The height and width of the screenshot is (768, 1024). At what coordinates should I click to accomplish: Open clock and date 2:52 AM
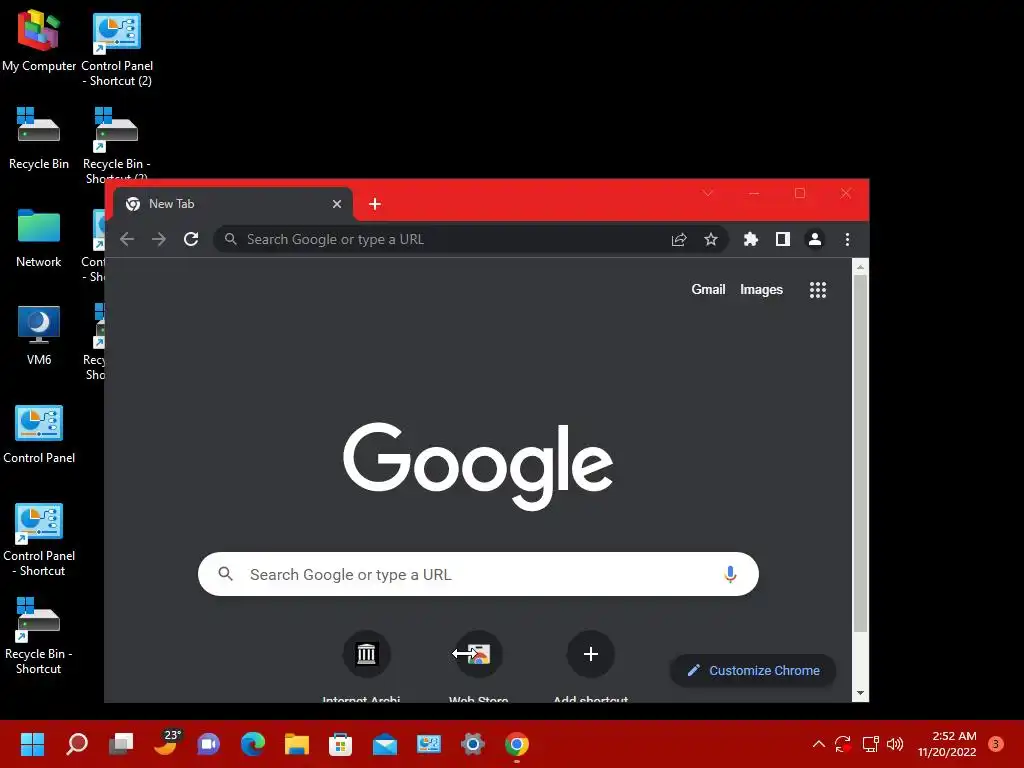[x=947, y=744]
